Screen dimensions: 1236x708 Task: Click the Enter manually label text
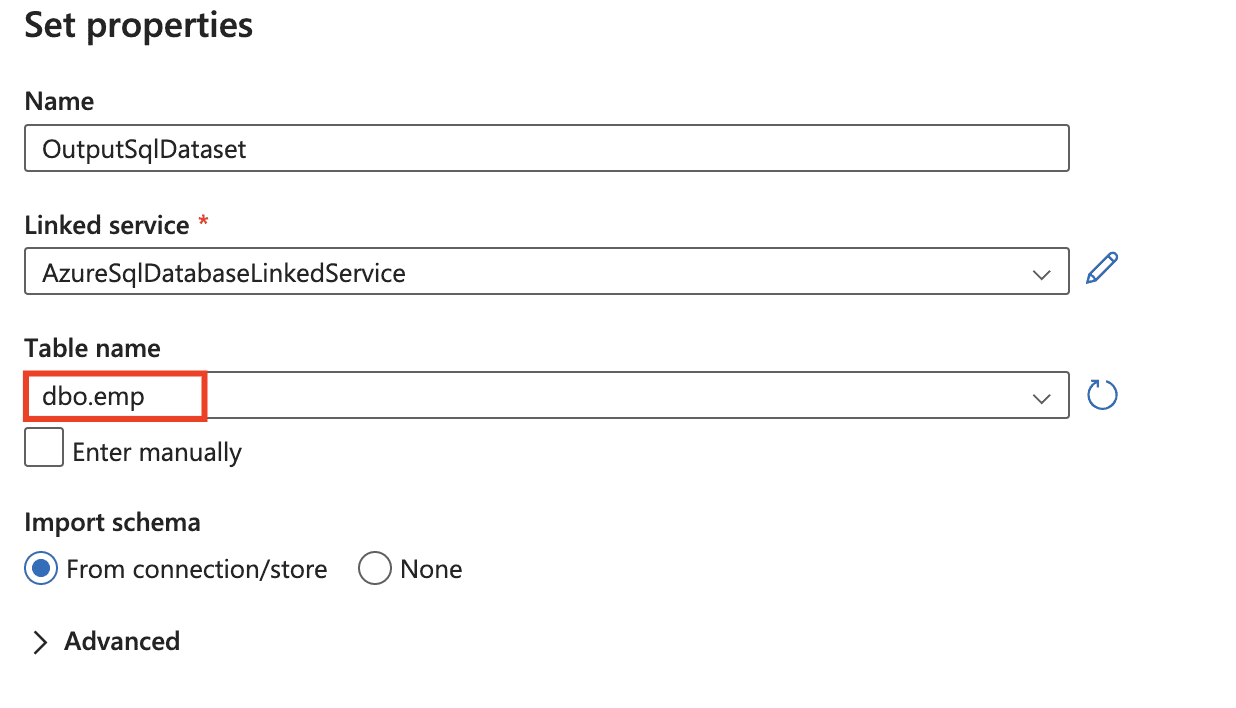(x=157, y=453)
